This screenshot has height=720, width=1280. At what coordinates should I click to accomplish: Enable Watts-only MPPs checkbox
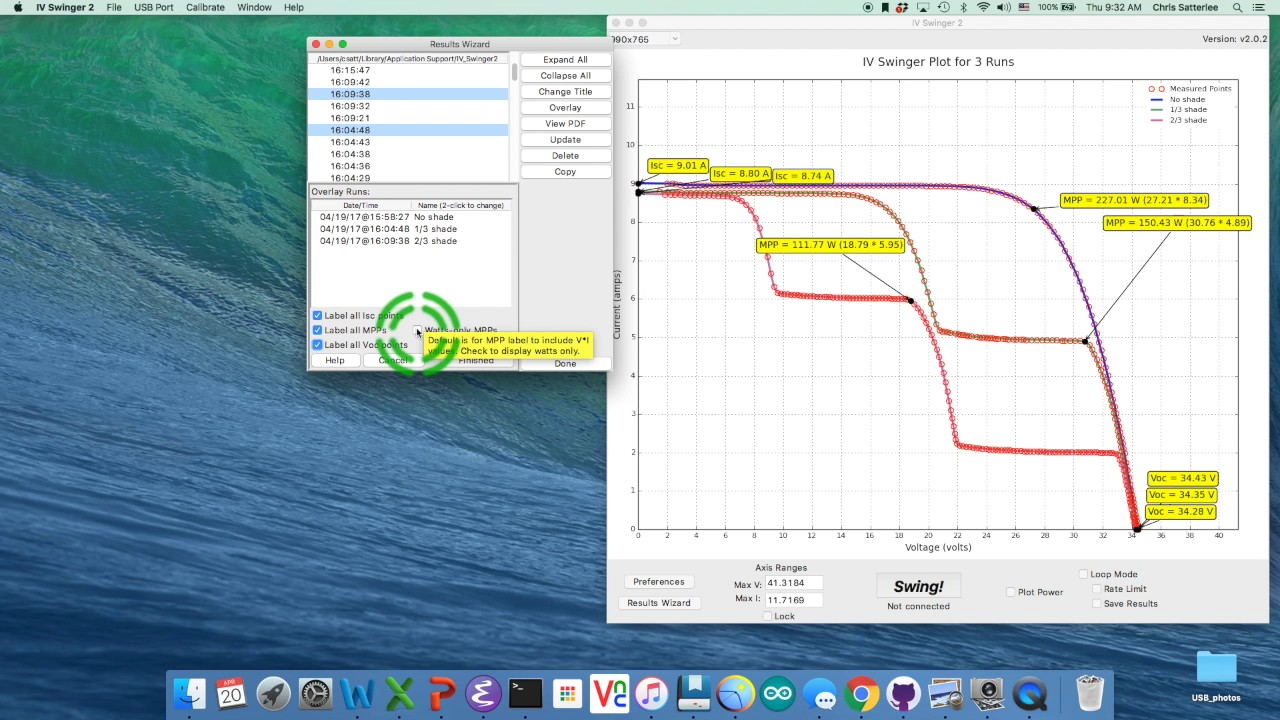[x=419, y=330]
